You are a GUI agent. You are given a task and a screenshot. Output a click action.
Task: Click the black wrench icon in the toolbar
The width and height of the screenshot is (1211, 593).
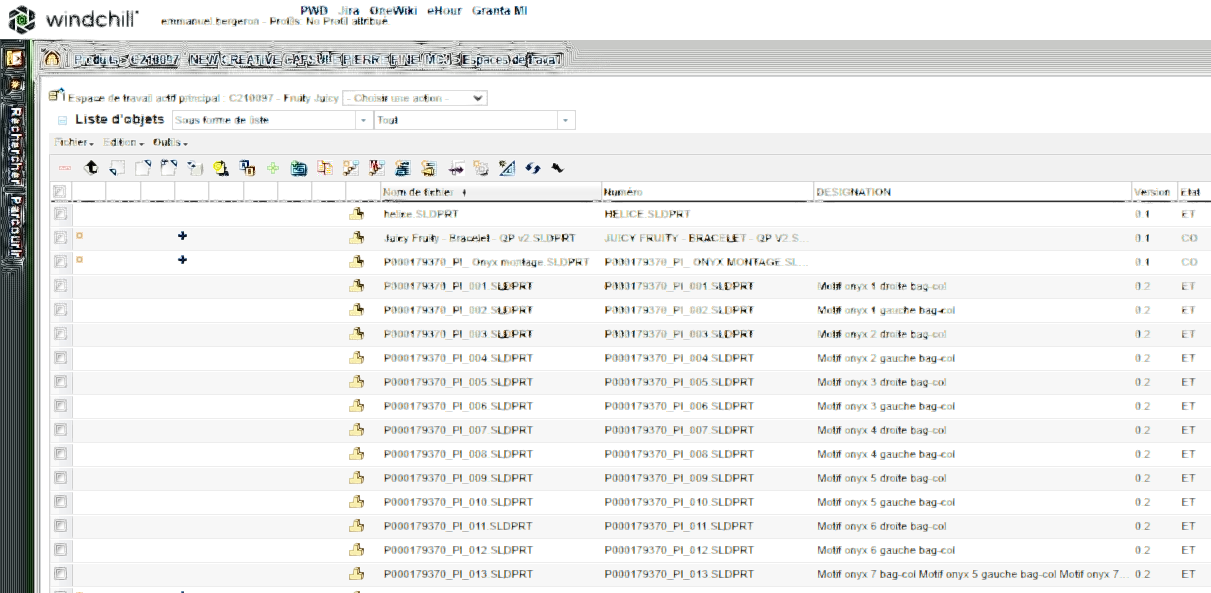point(557,168)
